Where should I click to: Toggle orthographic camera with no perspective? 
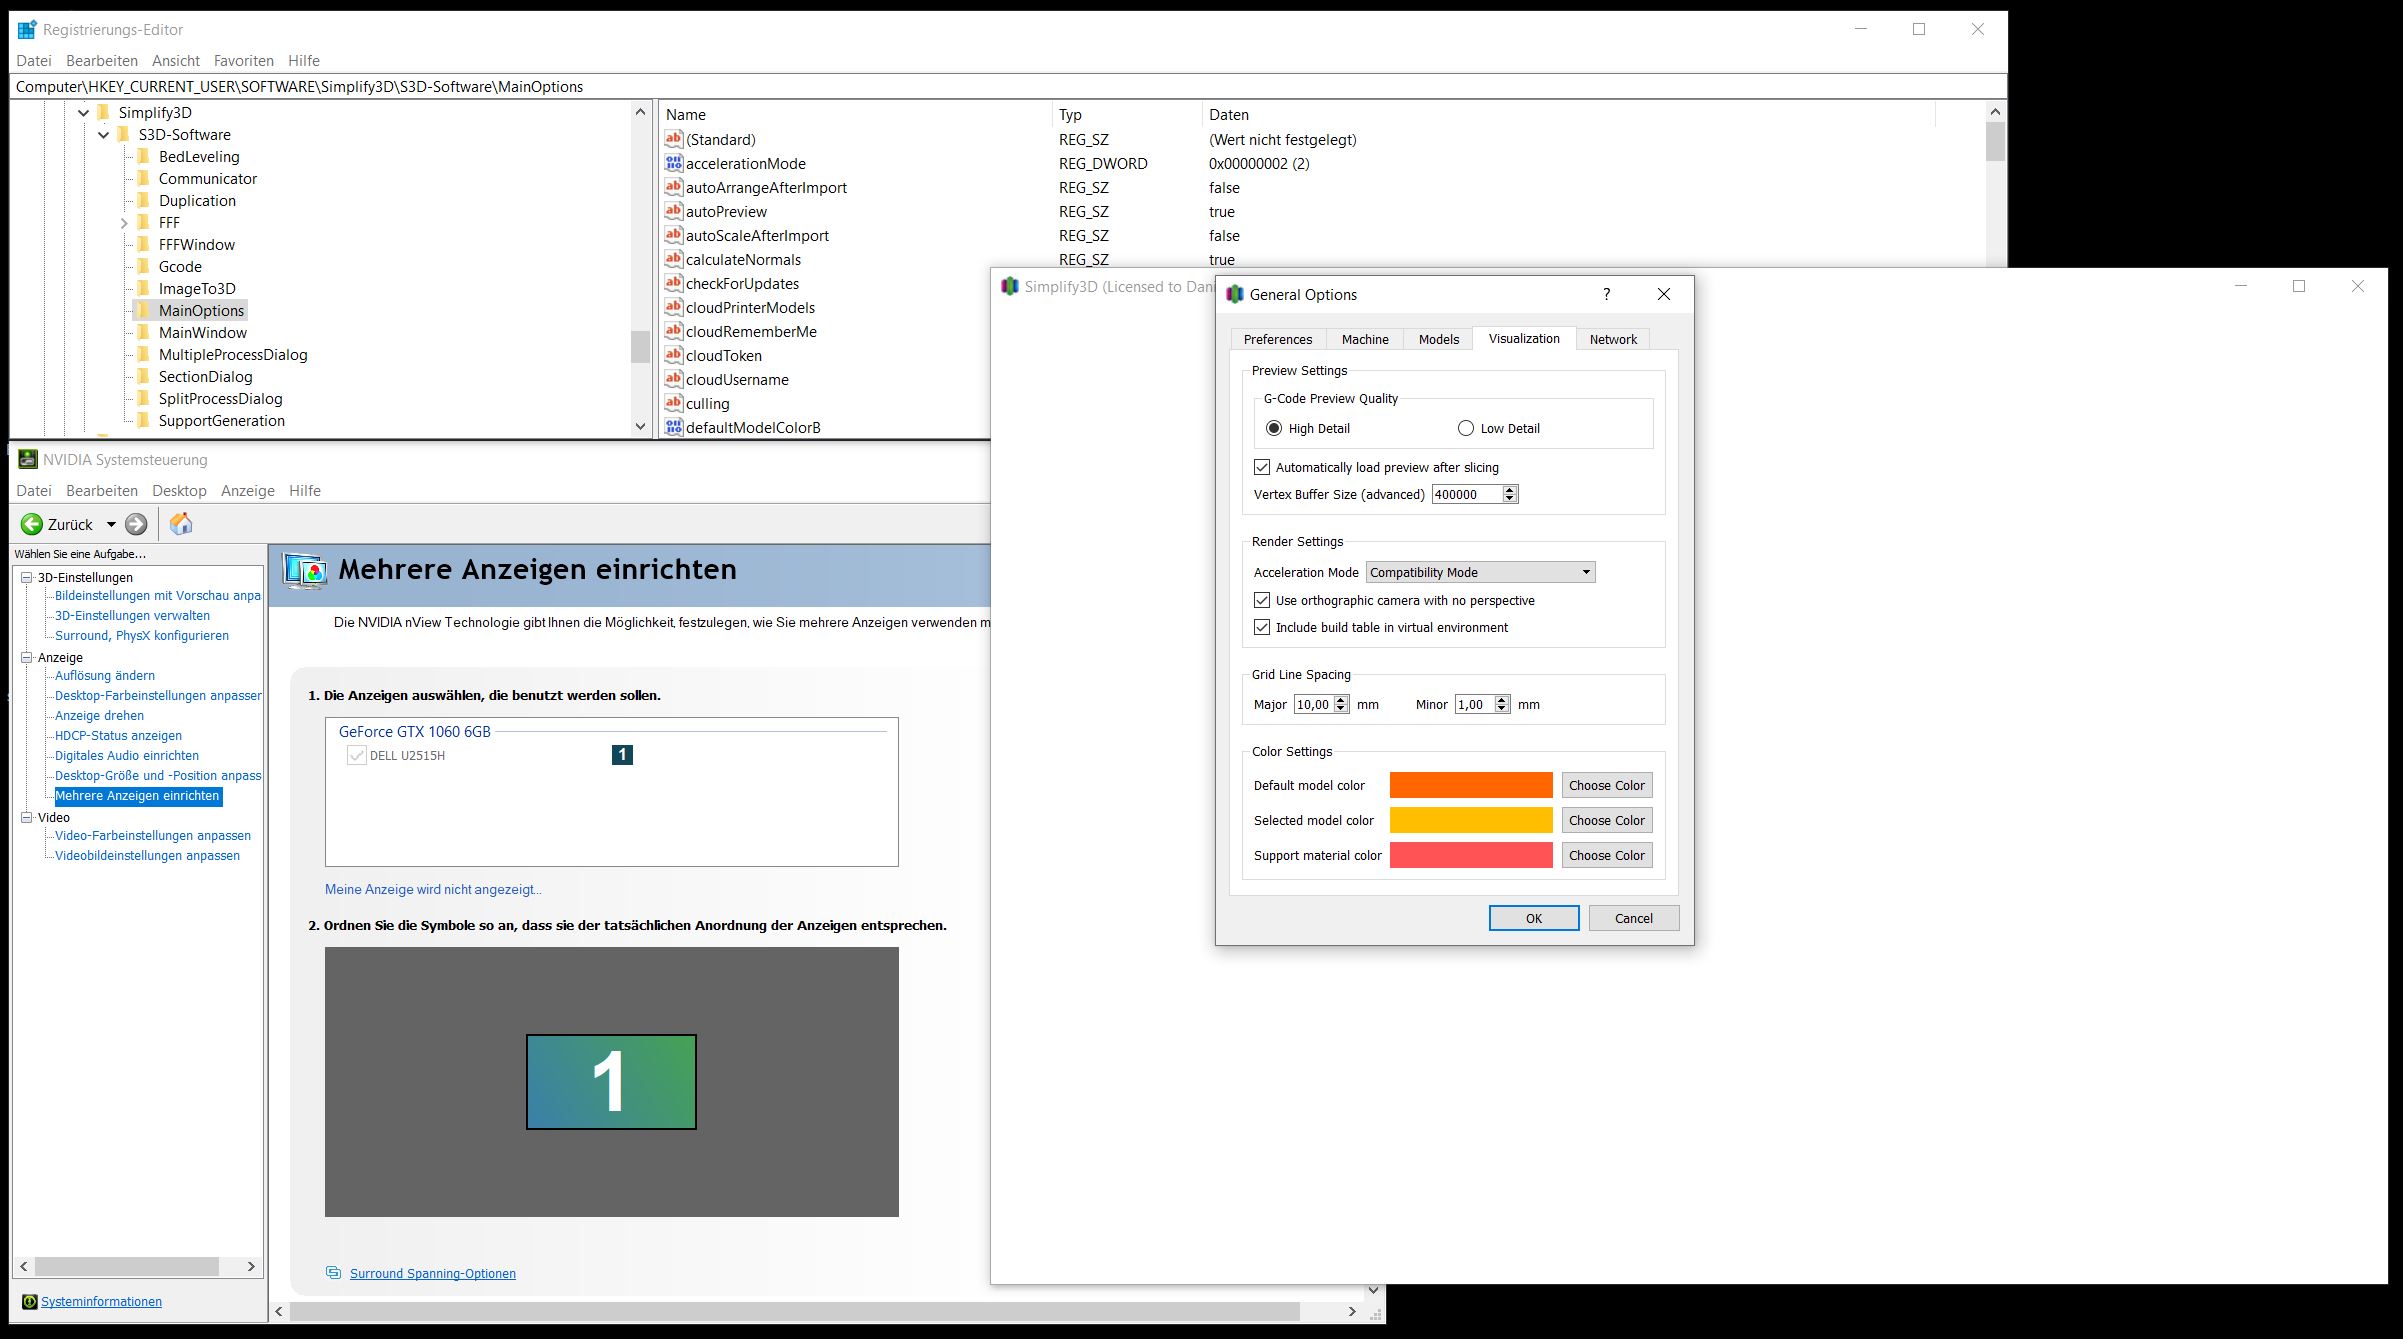pos(1262,600)
